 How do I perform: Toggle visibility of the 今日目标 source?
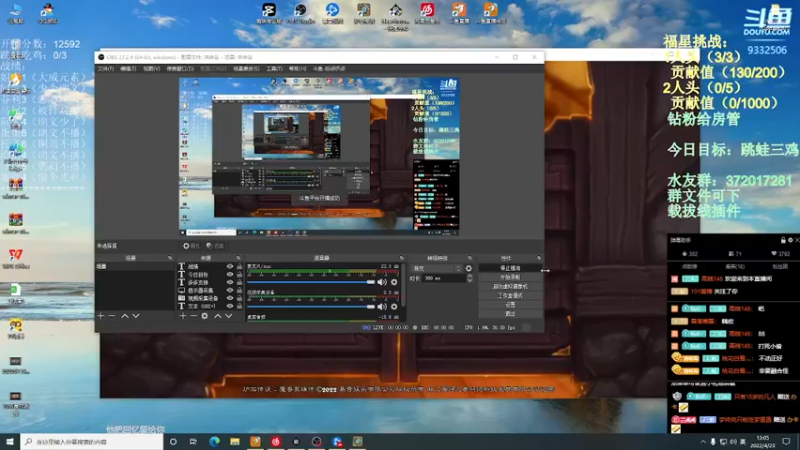pyautogui.click(x=230, y=274)
